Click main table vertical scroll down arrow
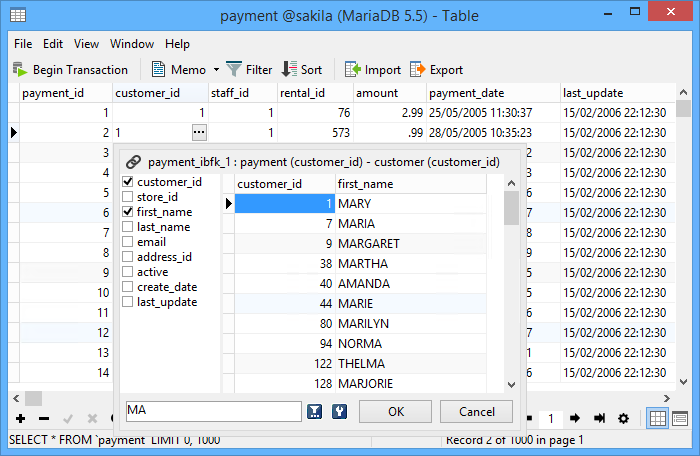700x456 pixels. (x=683, y=382)
